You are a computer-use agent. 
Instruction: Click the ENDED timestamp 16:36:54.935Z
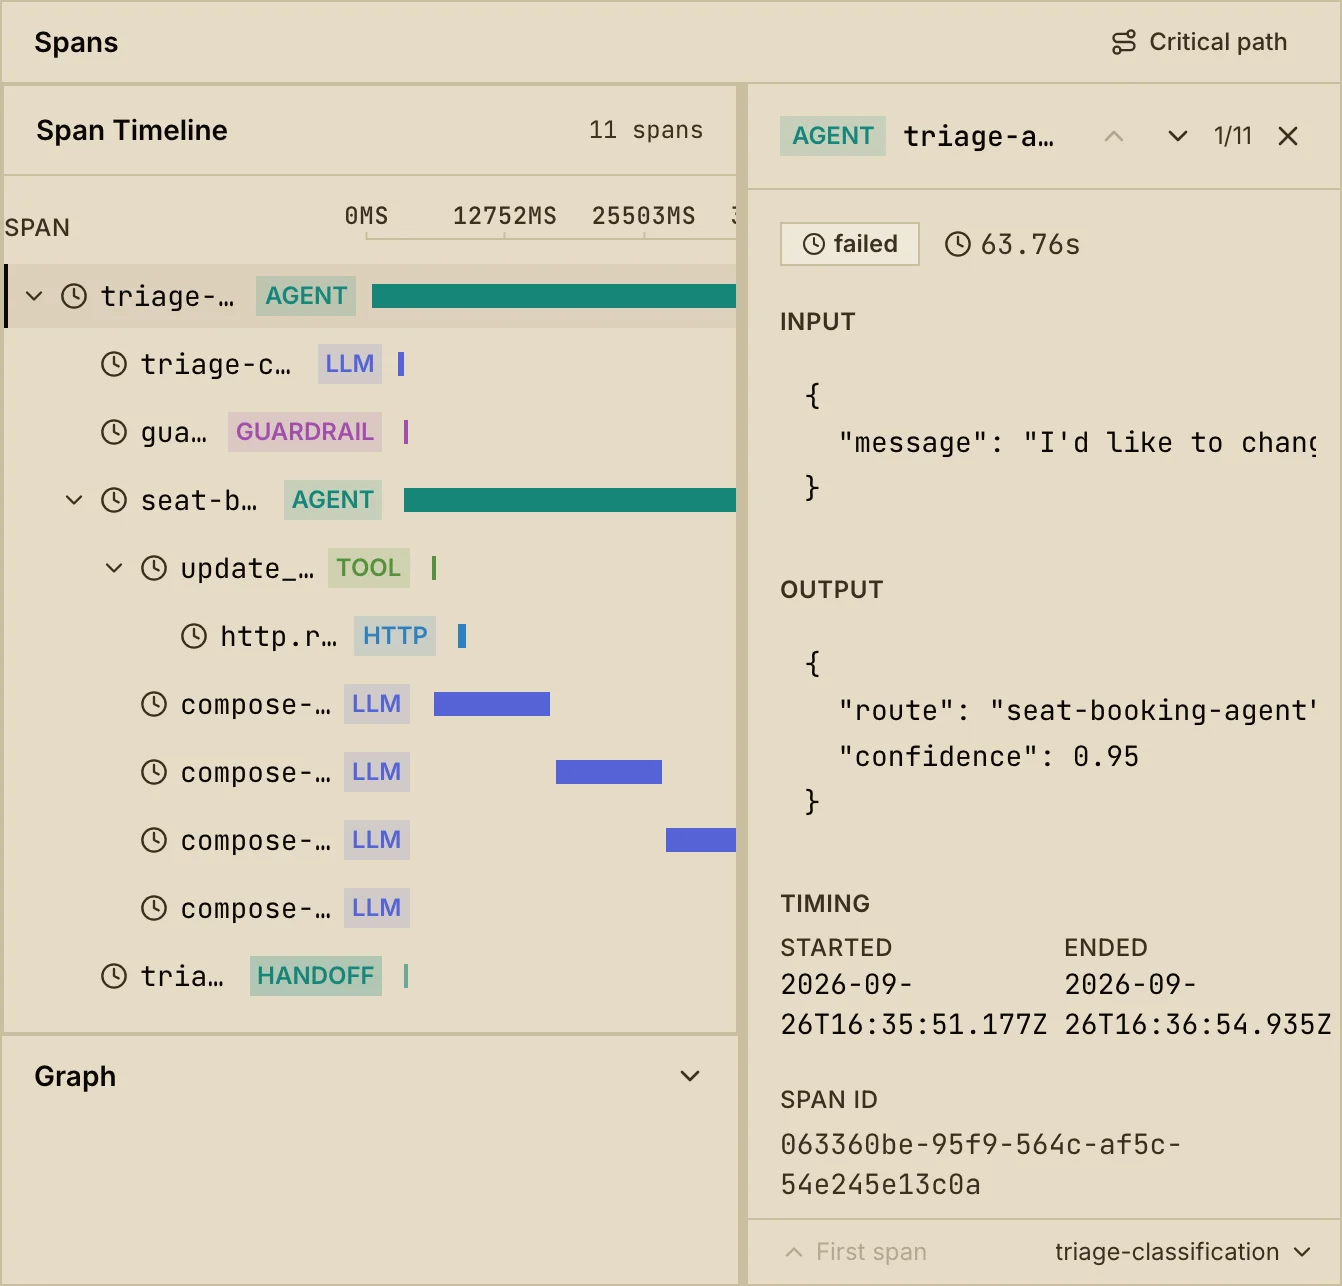1197,1004
